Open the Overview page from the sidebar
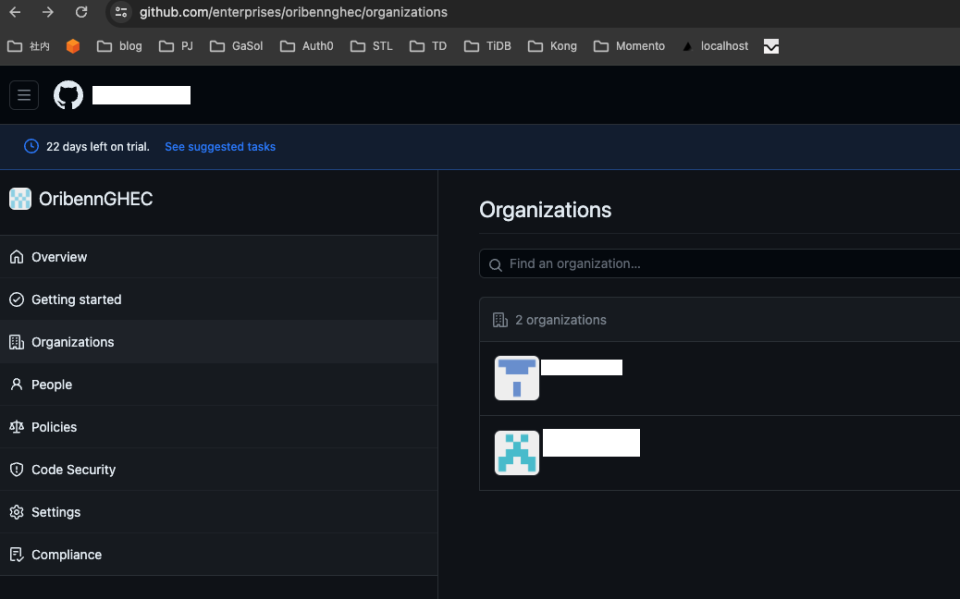The width and height of the screenshot is (960, 599). tap(57, 257)
